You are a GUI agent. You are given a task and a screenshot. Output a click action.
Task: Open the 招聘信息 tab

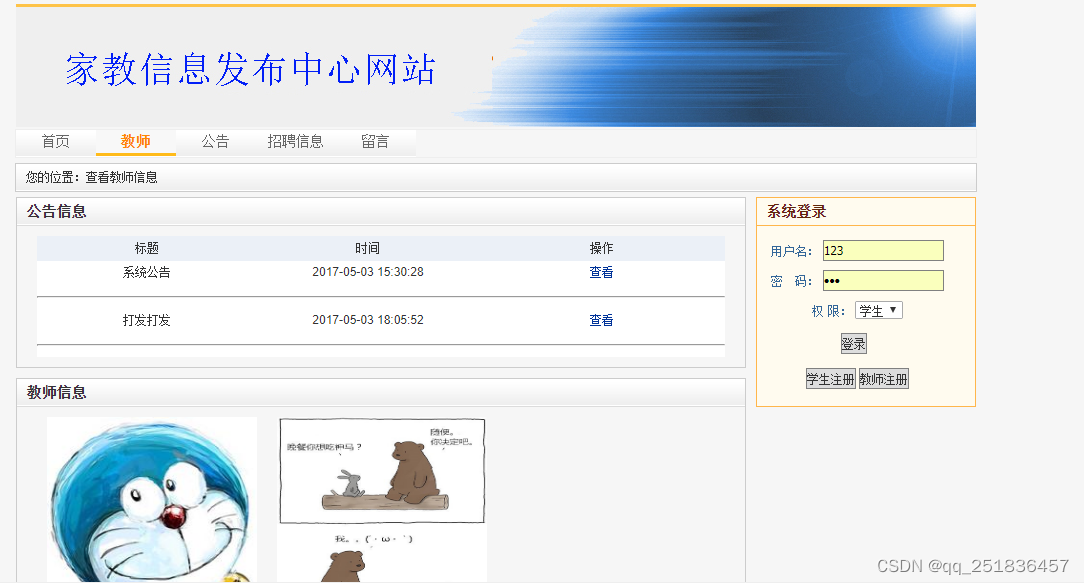pos(295,142)
